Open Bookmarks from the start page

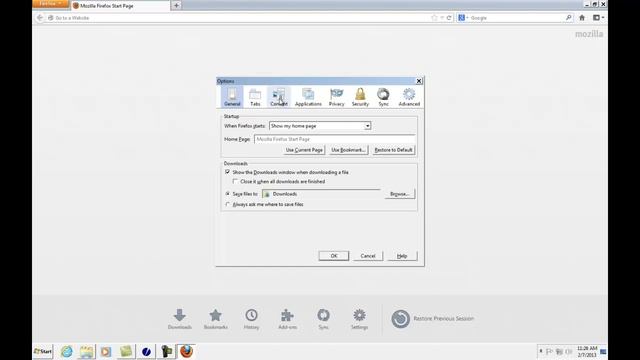216,319
